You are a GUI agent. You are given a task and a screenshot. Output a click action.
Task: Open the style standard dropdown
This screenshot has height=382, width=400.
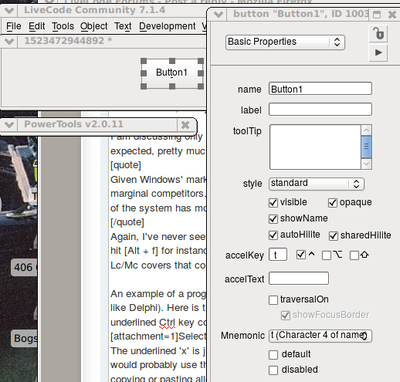[316, 184]
